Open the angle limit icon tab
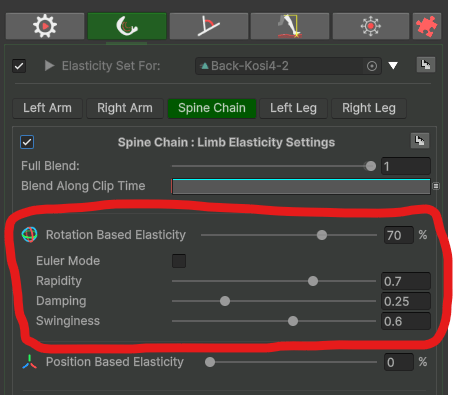This screenshot has height=395, width=453. [209, 26]
